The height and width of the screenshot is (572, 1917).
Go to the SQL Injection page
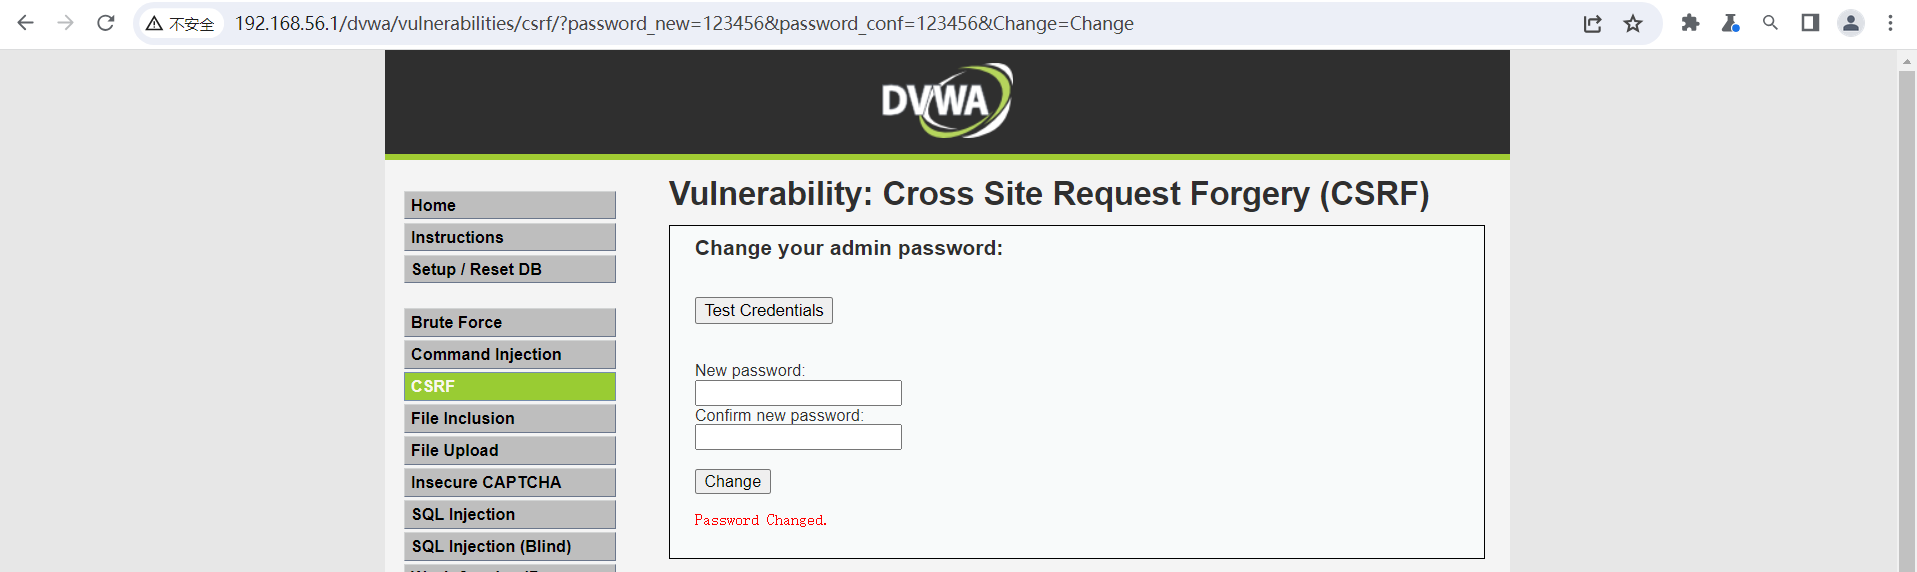(x=509, y=514)
